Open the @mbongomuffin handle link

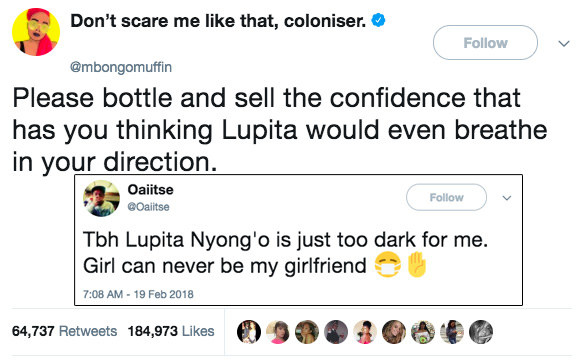121,68
